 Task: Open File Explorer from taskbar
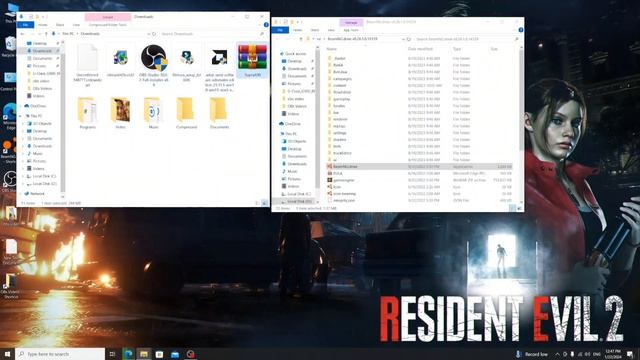pos(144,354)
